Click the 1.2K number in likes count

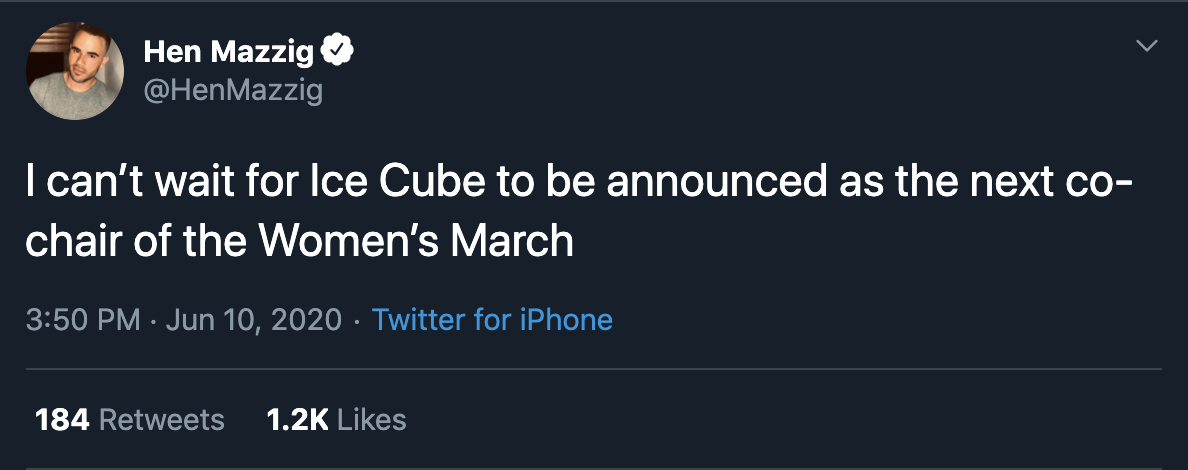coord(298,419)
